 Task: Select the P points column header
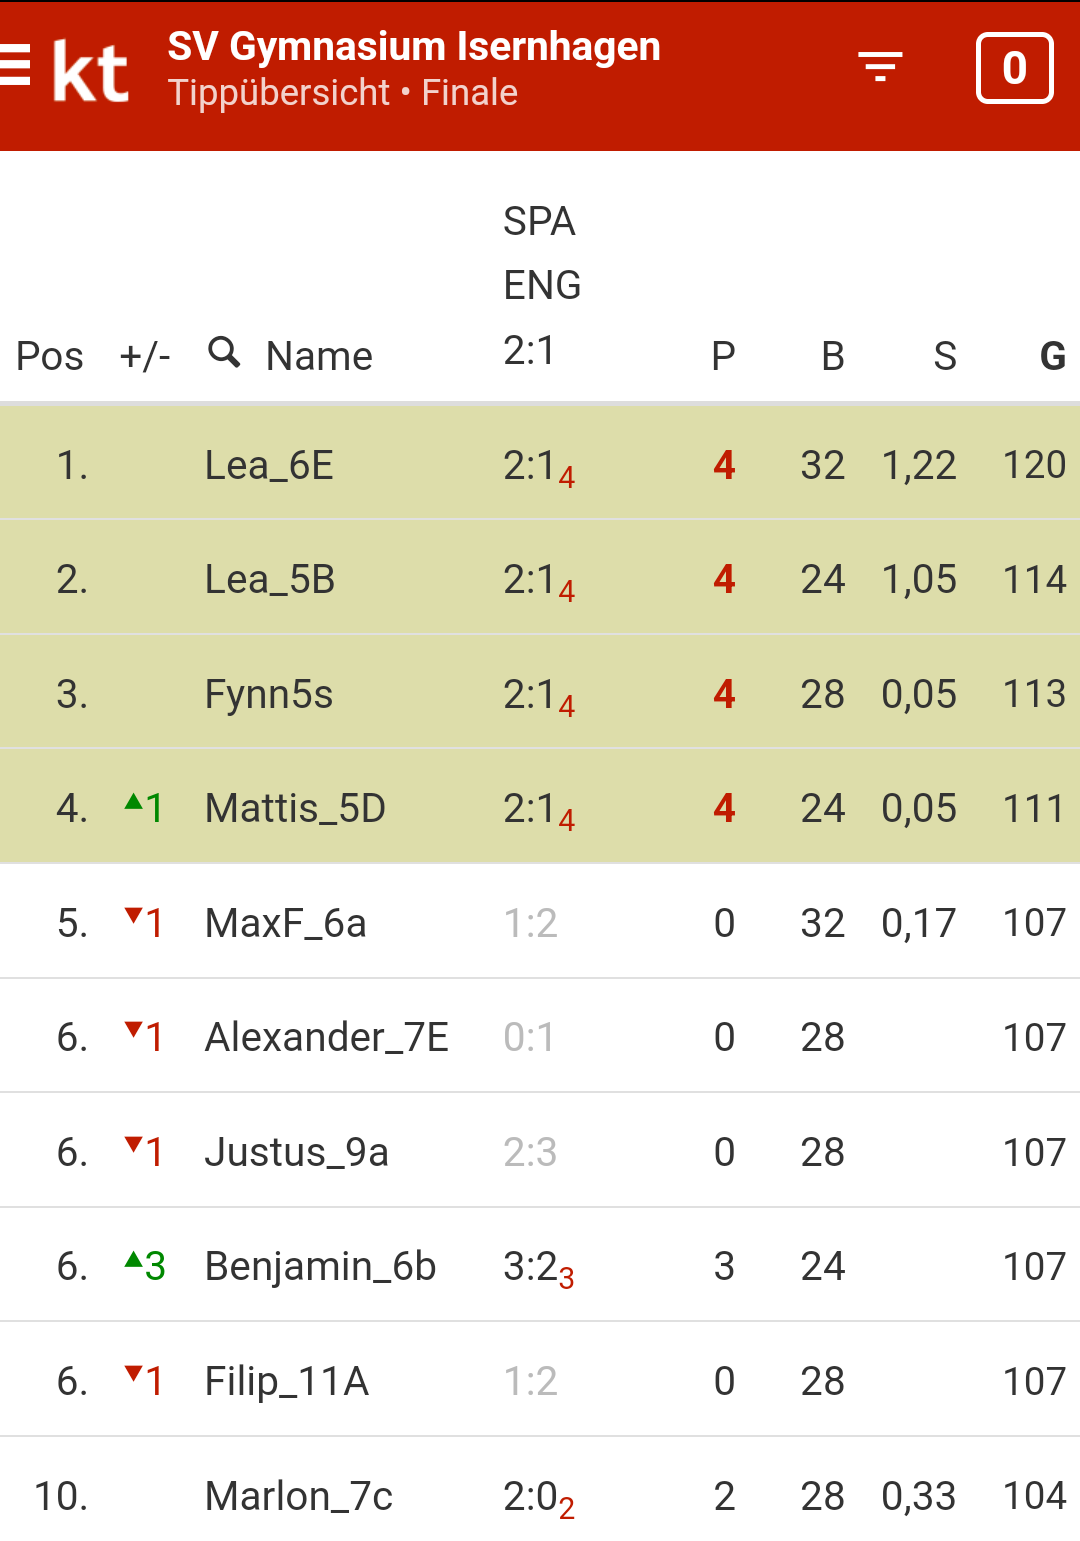click(723, 356)
